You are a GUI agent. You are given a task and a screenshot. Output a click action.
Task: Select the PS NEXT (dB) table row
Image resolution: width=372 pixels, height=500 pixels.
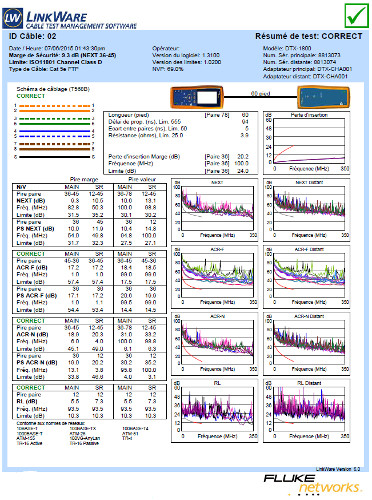89,229
